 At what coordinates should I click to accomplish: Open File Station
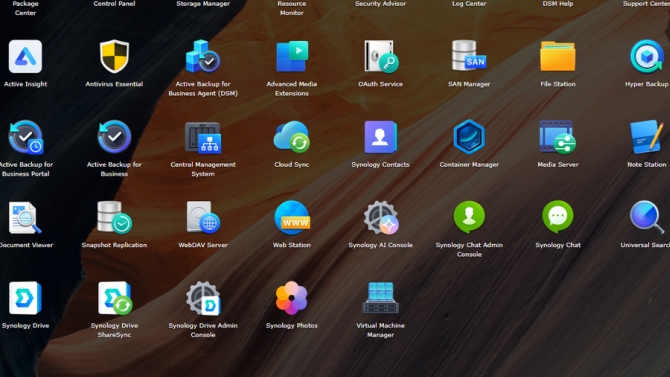pyautogui.click(x=558, y=57)
